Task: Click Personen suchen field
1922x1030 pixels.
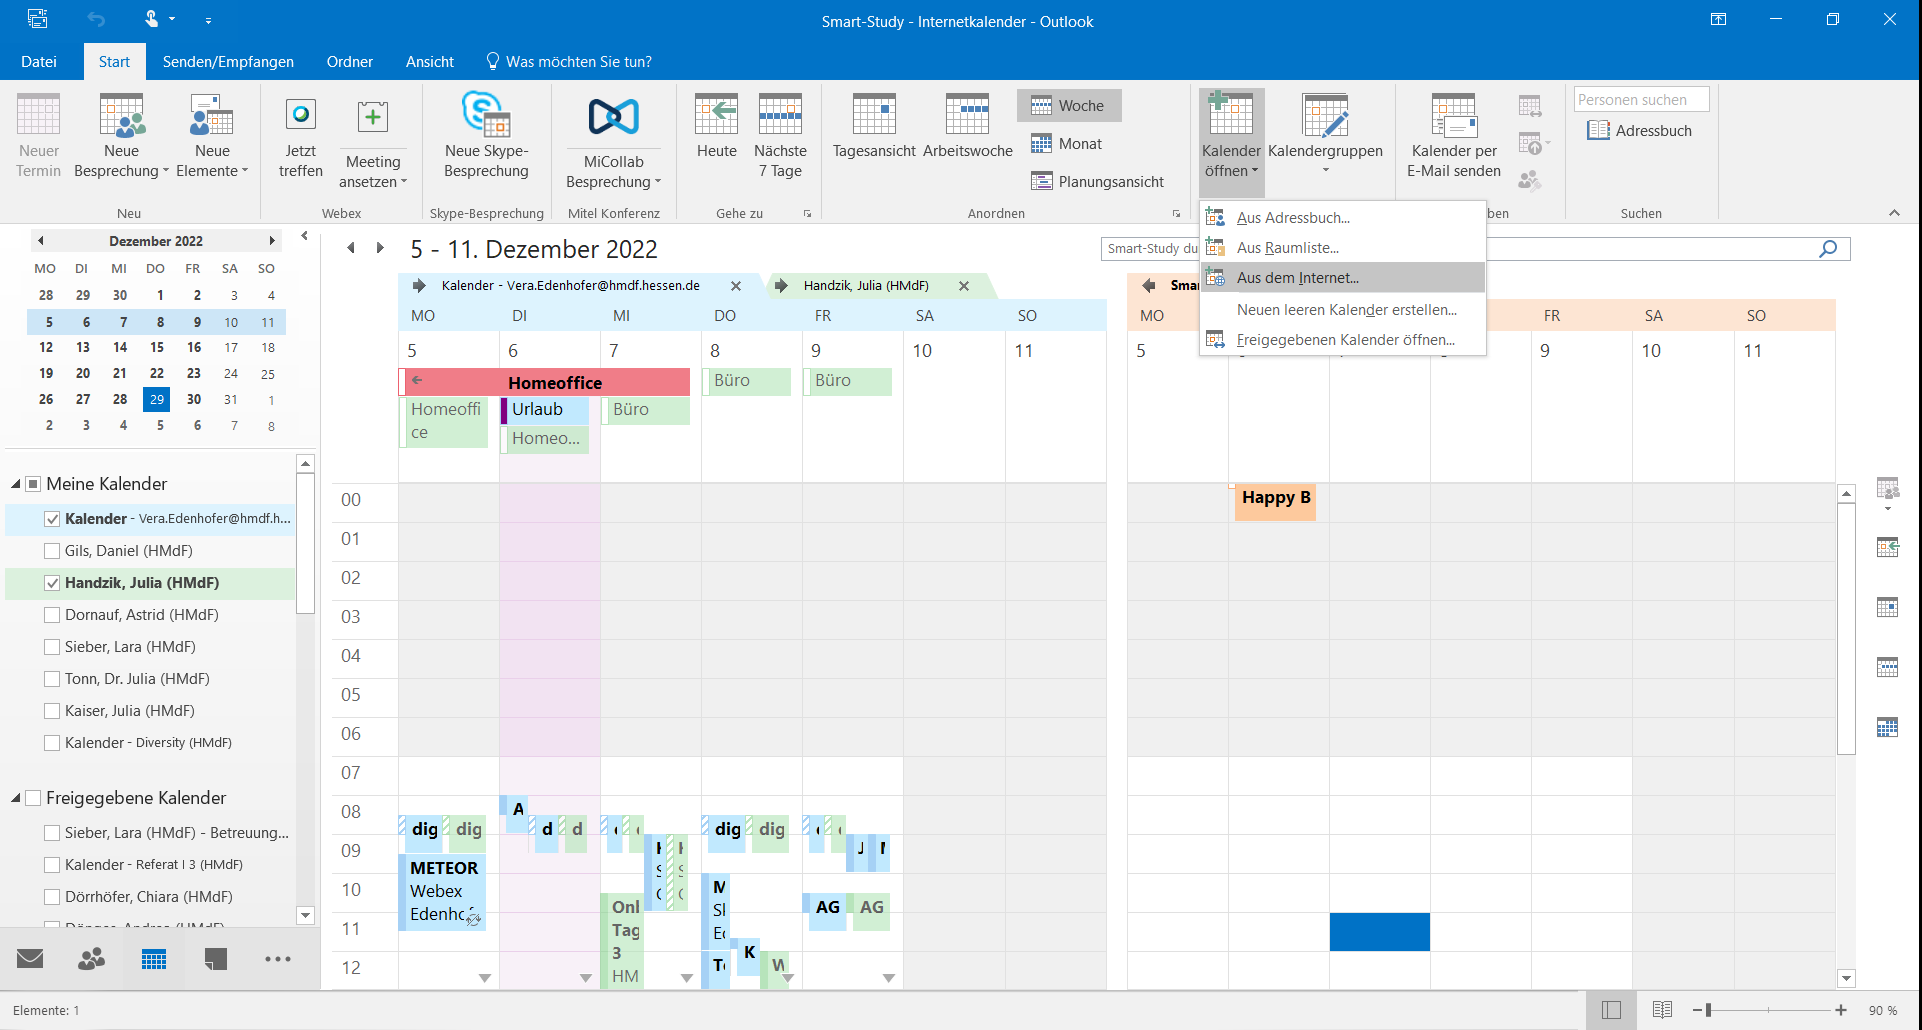Action: pos(1641,100)
